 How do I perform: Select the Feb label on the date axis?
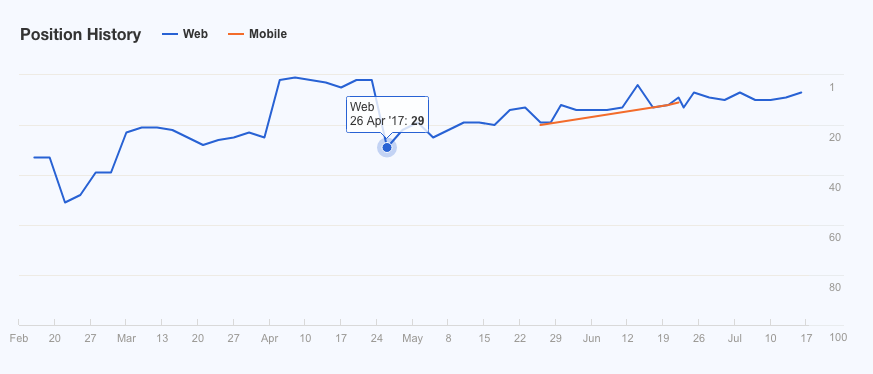(x=19, y=338)
